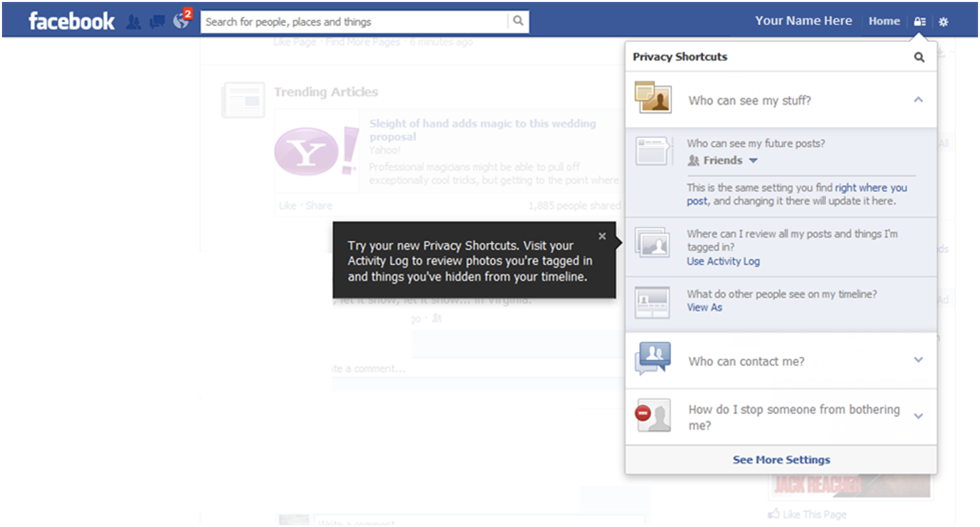The image size is (980, 527).
Task: Click the Facebook logo
Action: point(71,21)
